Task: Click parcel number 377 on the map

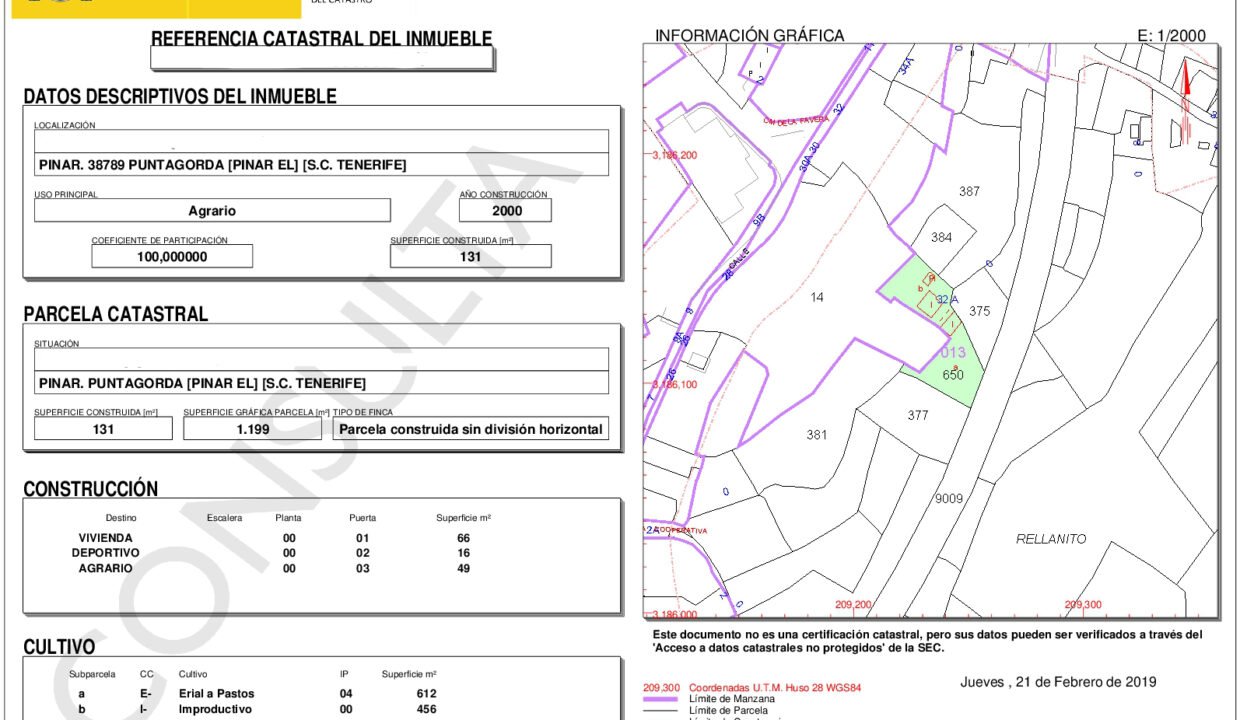Action: coord(918,415)
